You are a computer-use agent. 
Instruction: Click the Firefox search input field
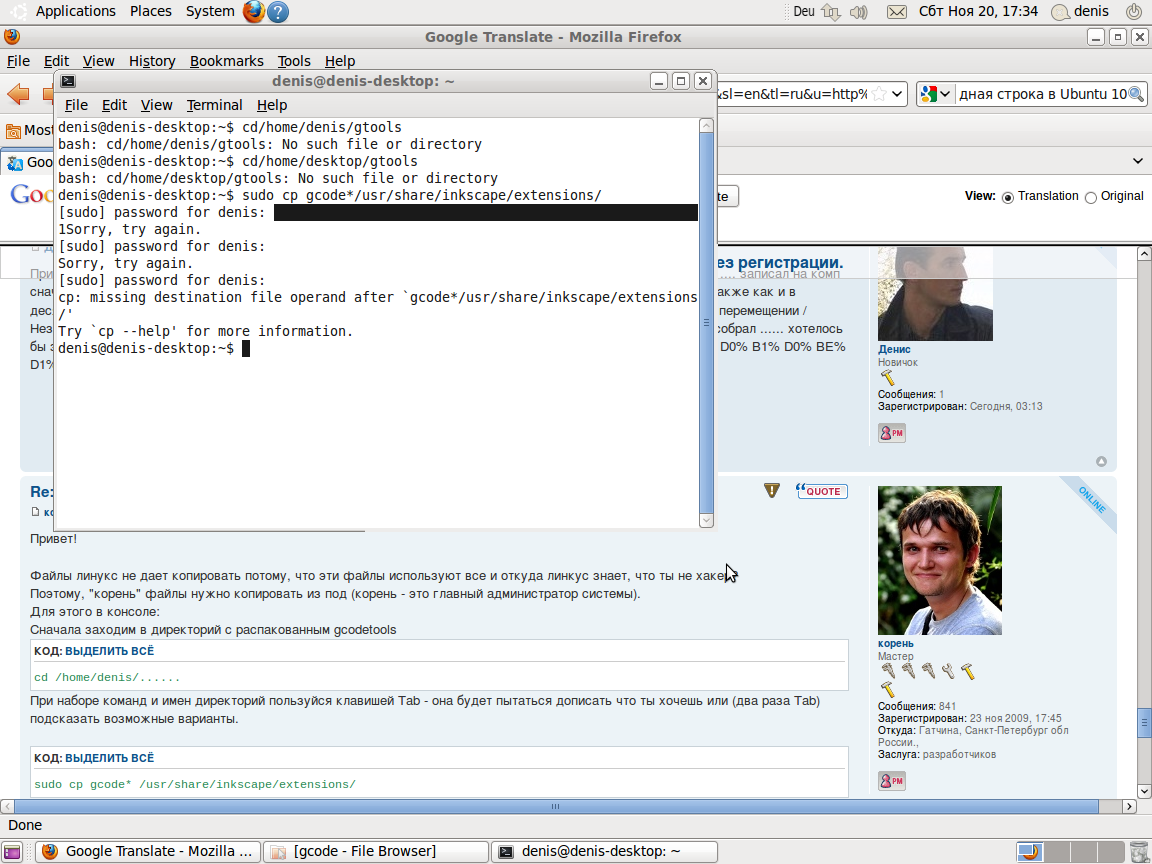1042,94
